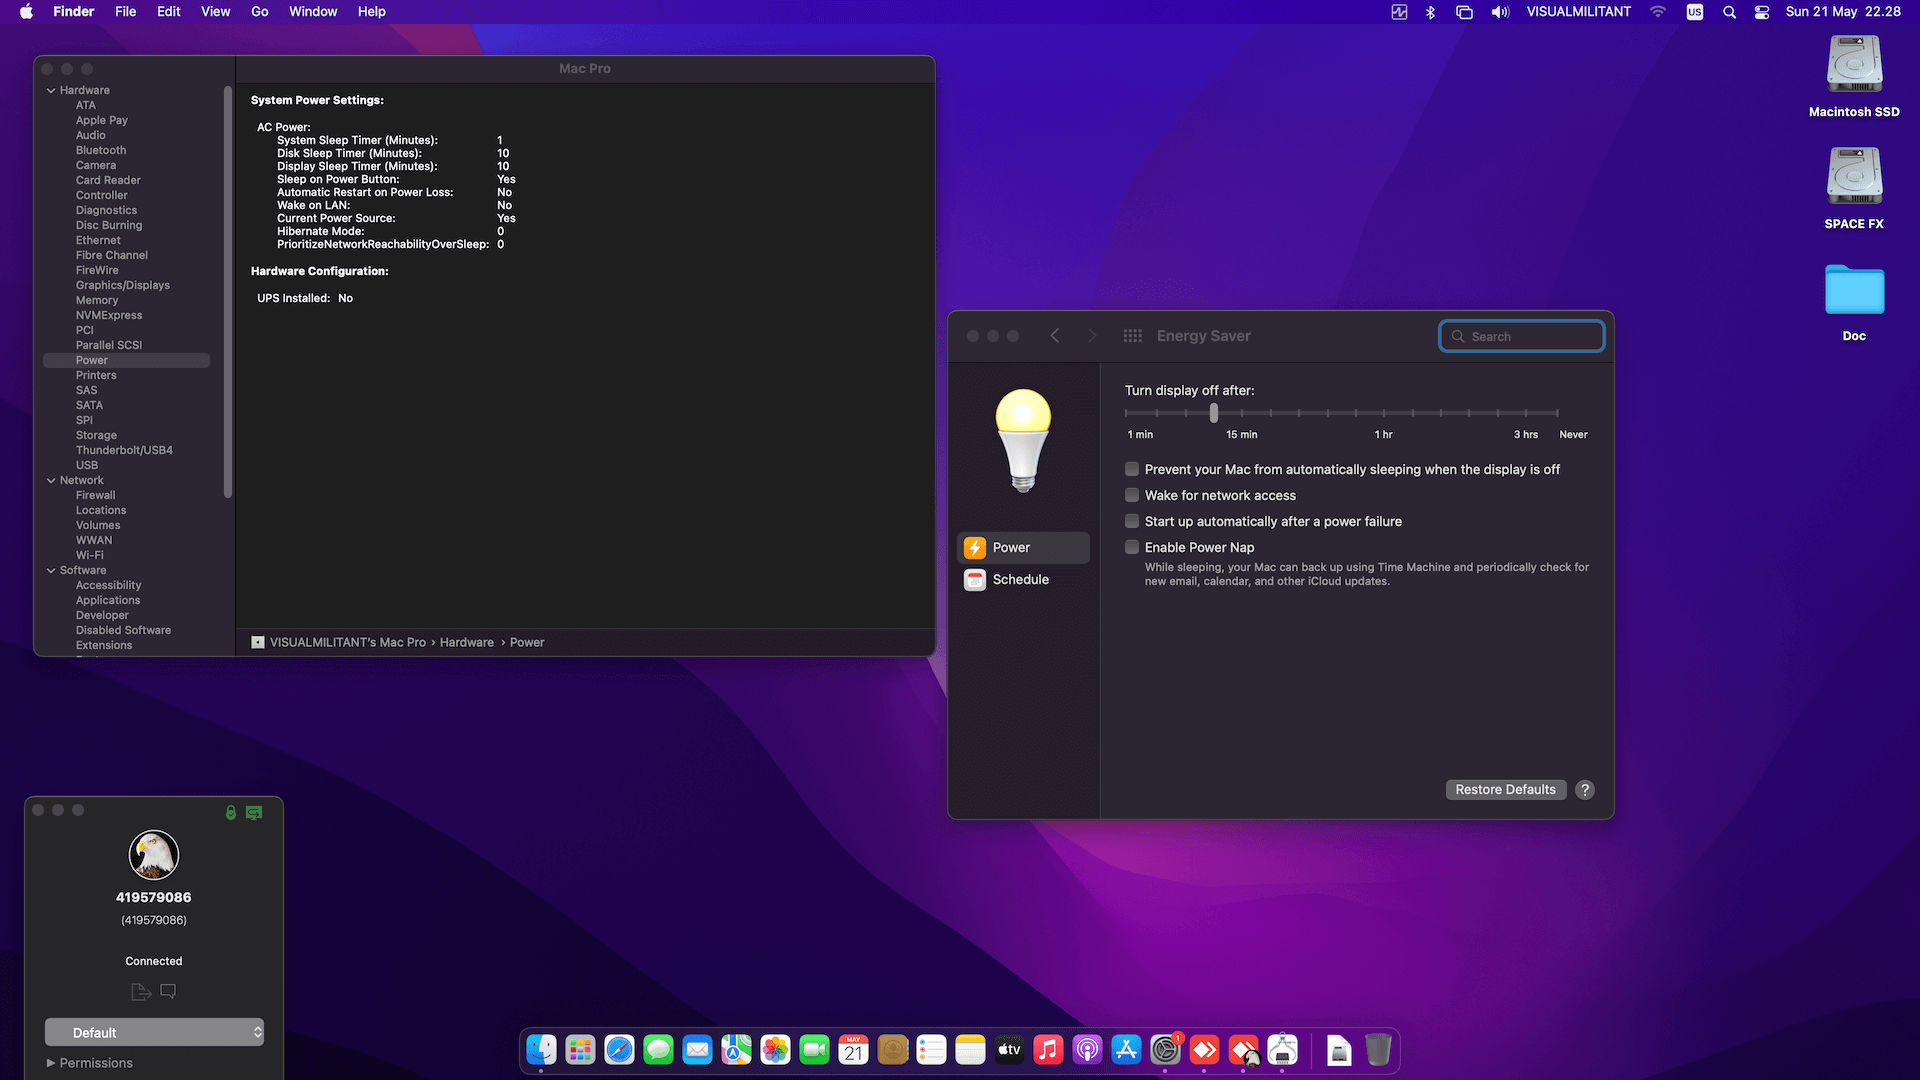Click the green lock icon in AnyDesk panel

pos(231,813)
